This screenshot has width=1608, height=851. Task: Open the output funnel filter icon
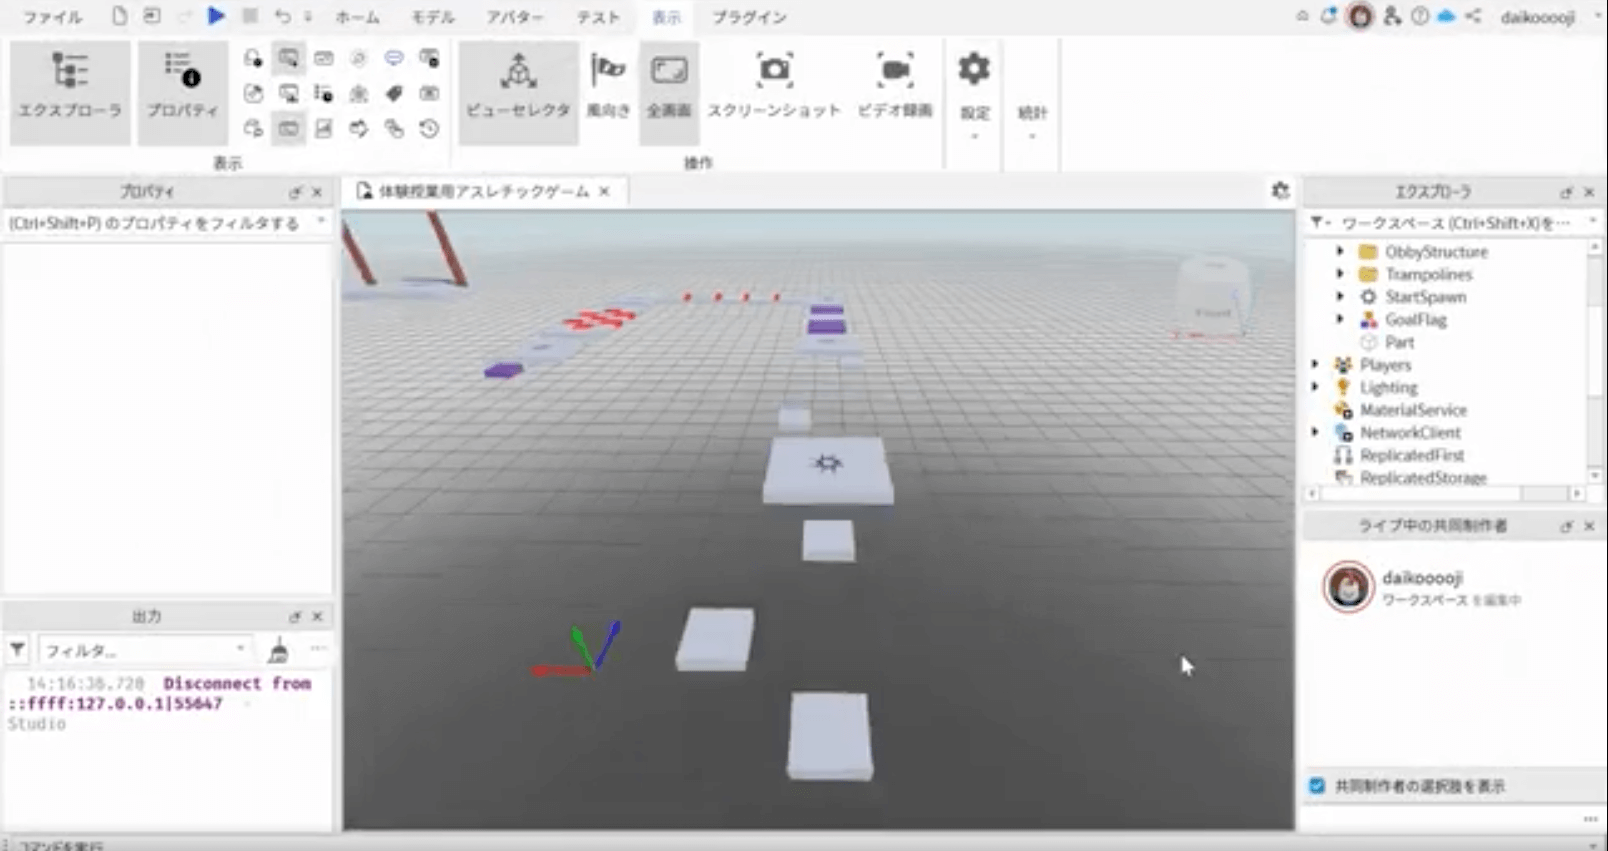(17, 650)
